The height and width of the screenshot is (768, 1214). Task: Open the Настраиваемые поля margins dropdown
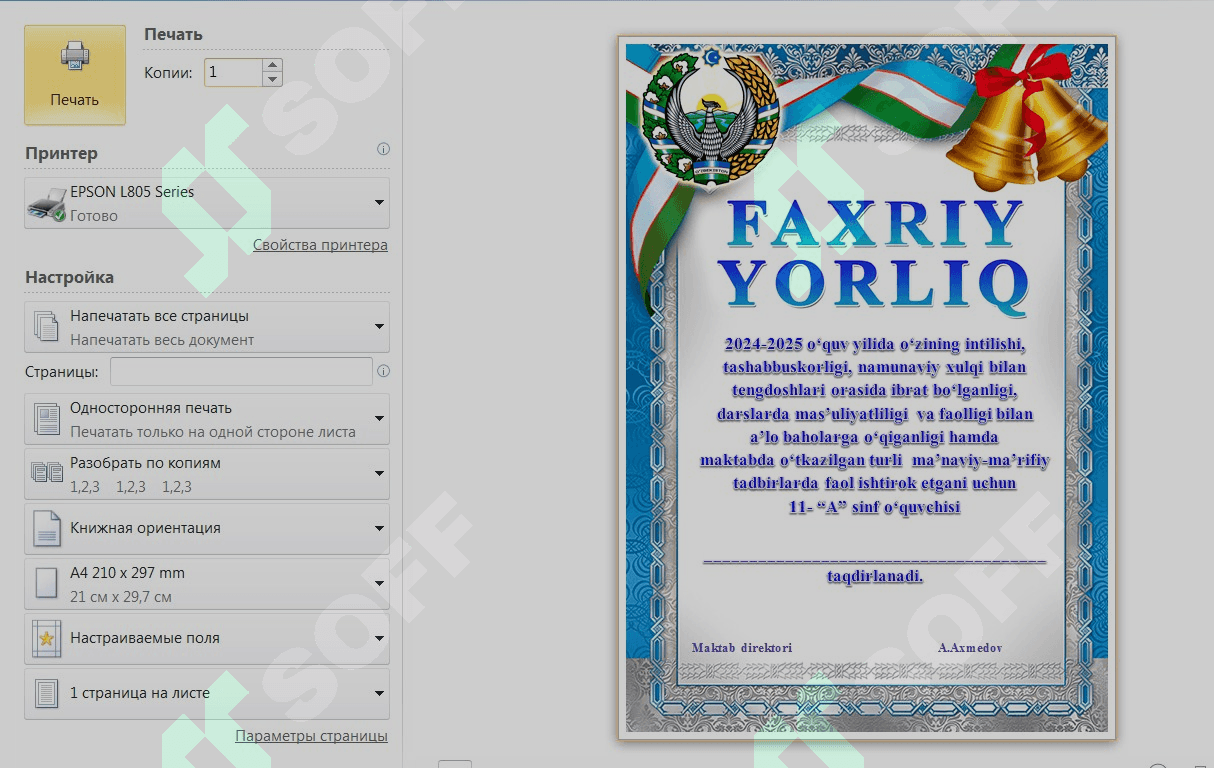click(x=207, y=638)
